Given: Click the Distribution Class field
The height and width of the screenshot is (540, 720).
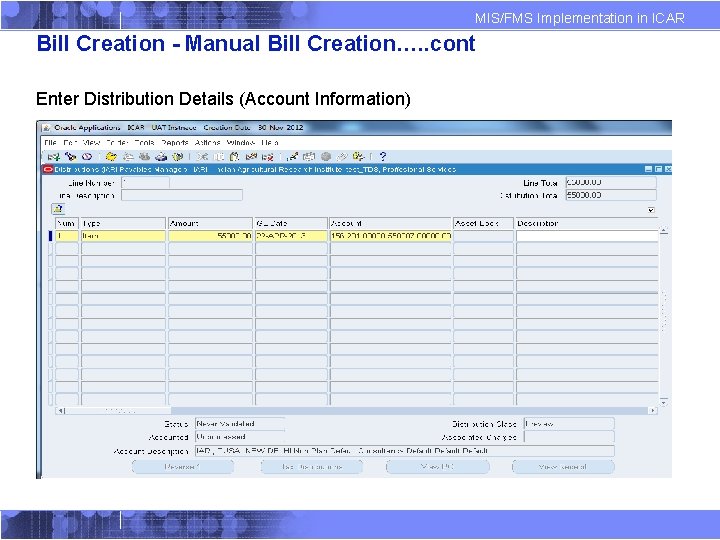Looking at the screenshot, I should pos(569,424).
